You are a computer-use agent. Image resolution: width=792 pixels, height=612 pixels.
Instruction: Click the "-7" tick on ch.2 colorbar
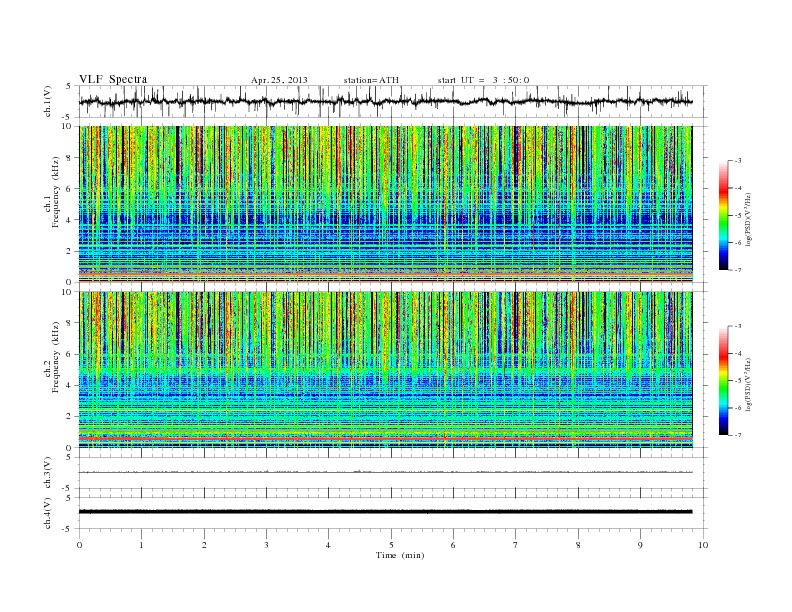coord(737,435)
